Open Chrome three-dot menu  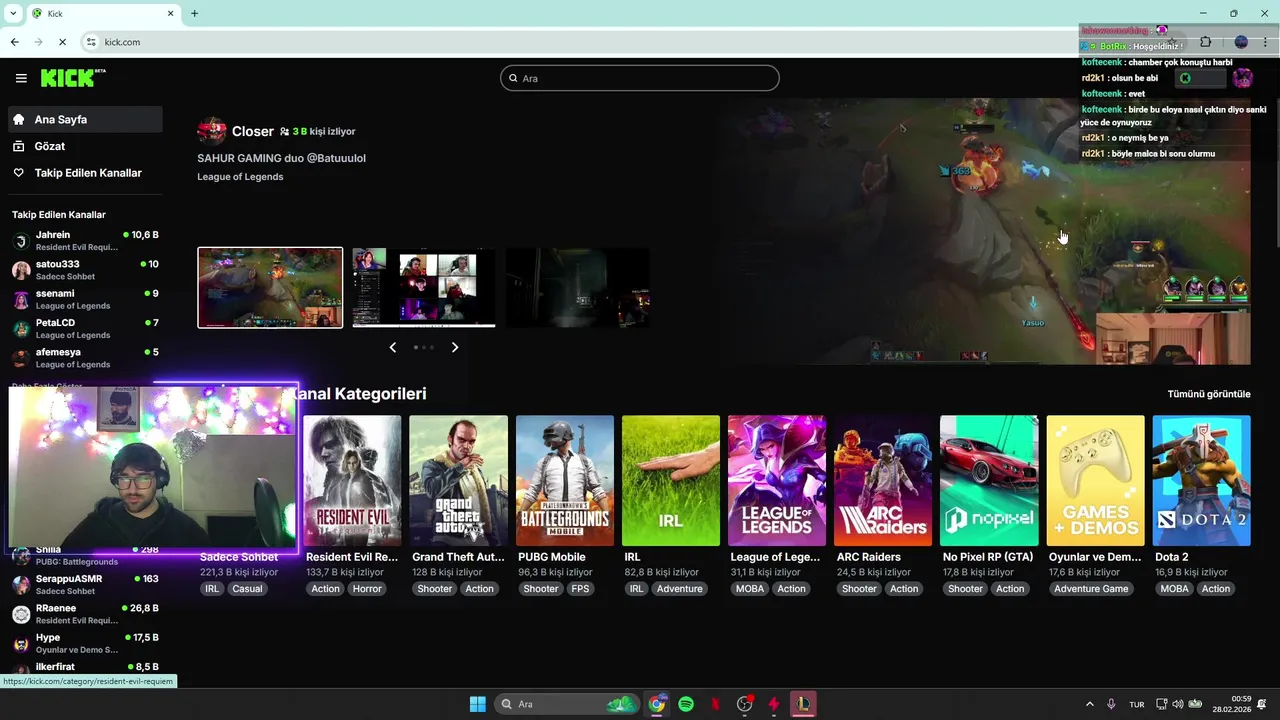(x=1266, y=42)
